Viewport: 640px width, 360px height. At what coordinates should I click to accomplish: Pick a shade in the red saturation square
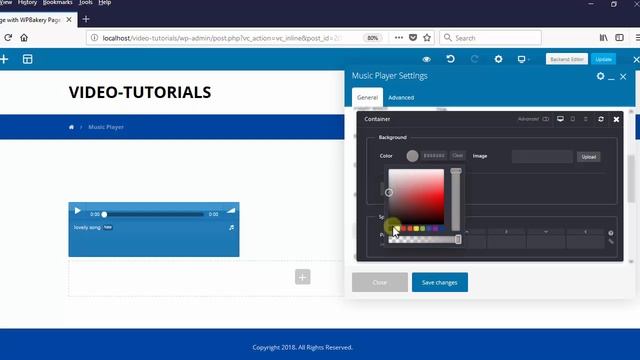pos(416,196)
